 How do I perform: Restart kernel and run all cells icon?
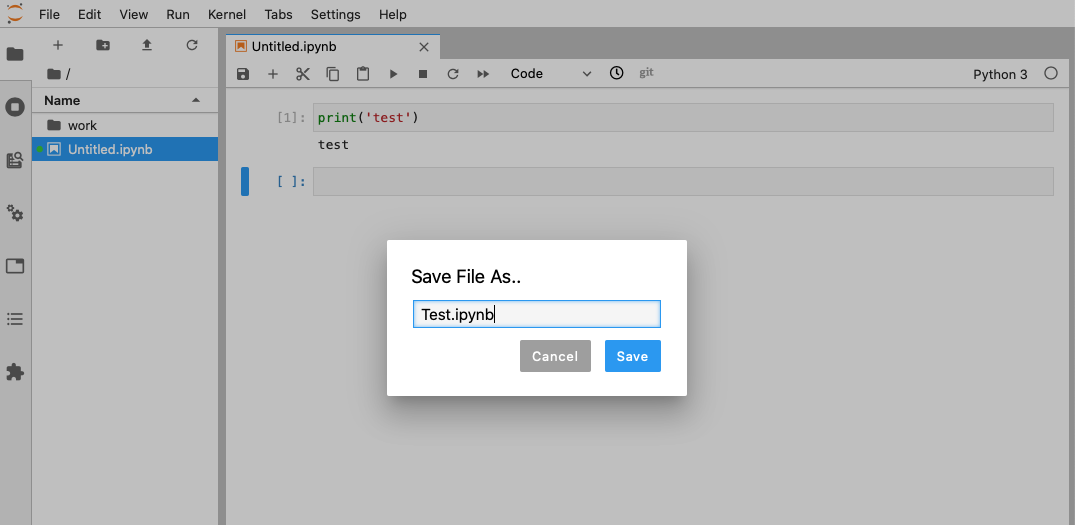pyautogui.click(x=483, y=74)
